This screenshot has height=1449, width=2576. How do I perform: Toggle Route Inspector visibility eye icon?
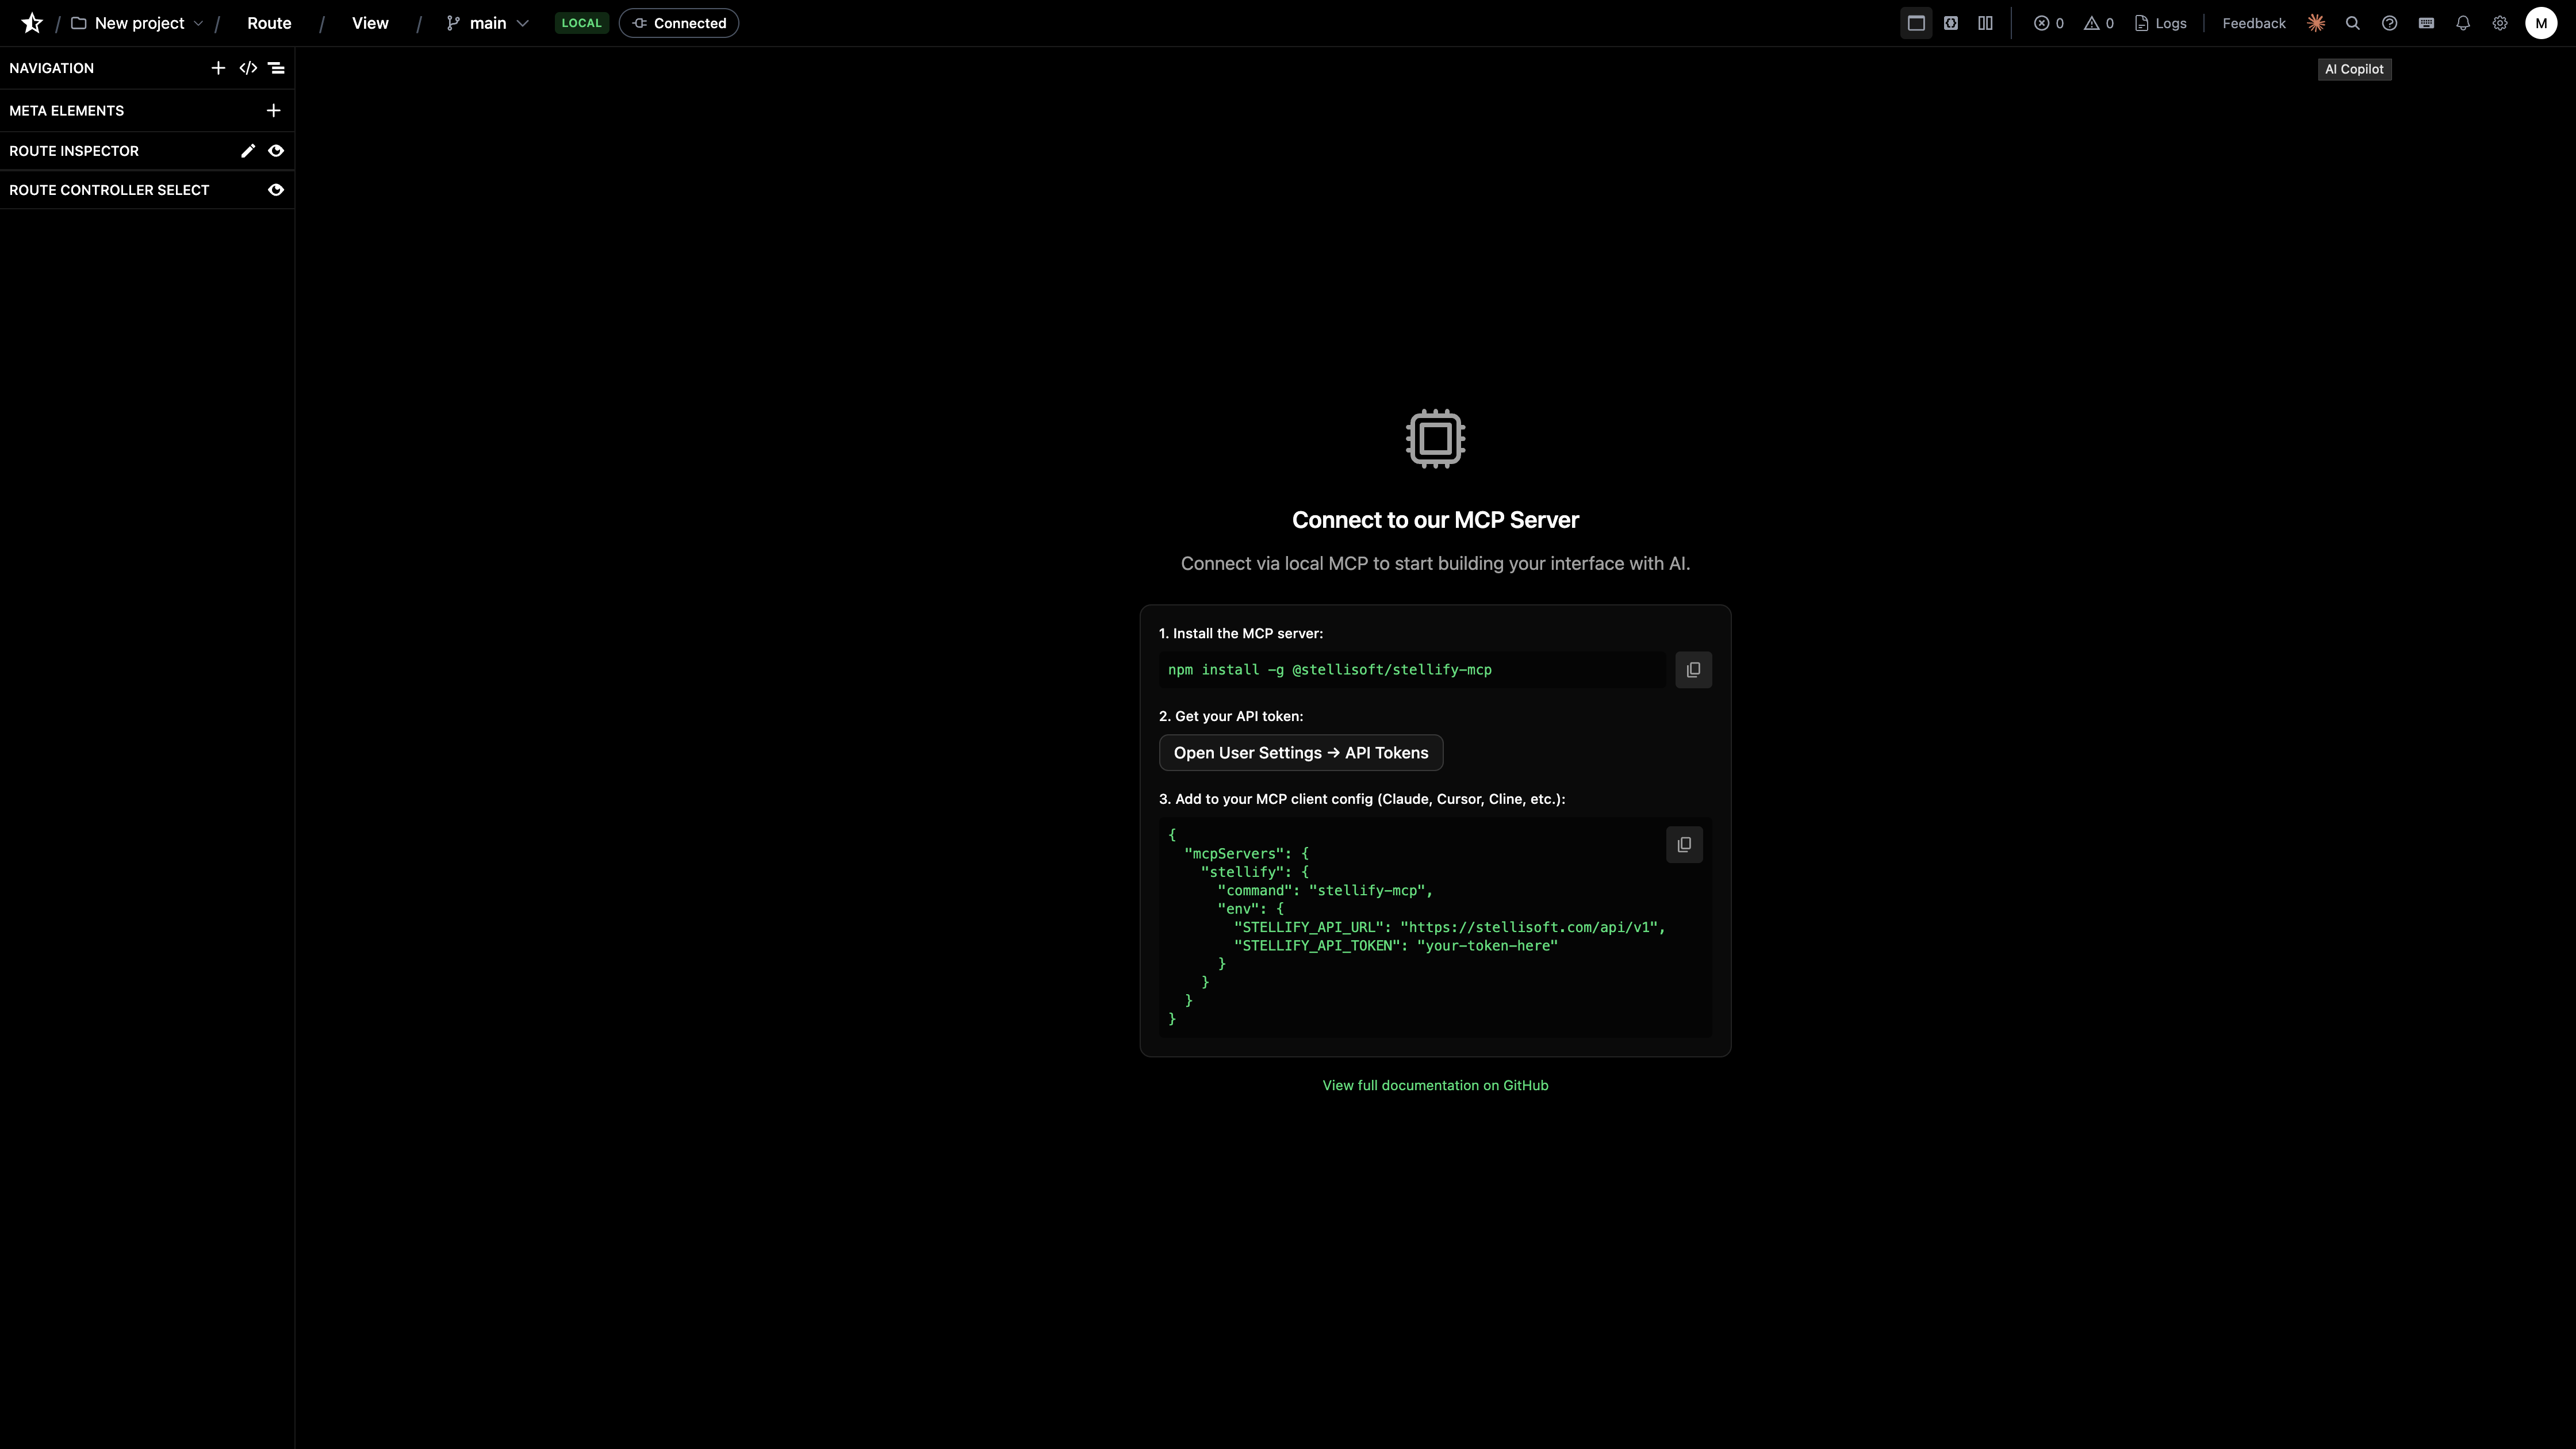(x=276, y=150)
